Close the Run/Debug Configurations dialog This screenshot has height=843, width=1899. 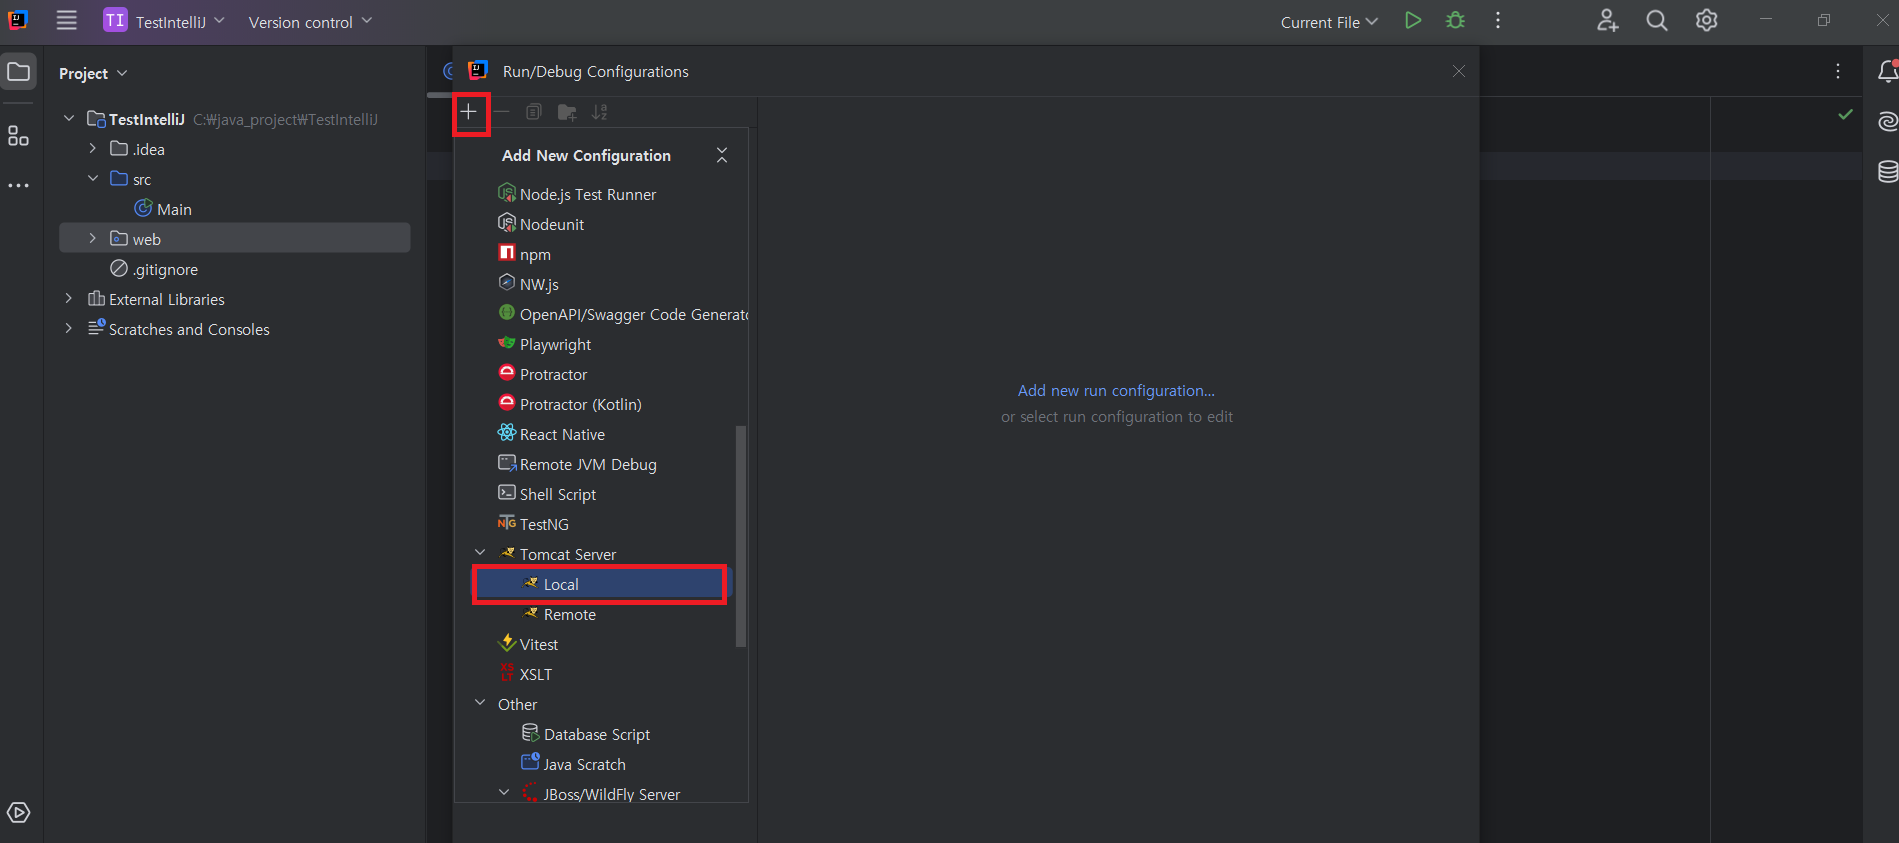point(1459,71)
